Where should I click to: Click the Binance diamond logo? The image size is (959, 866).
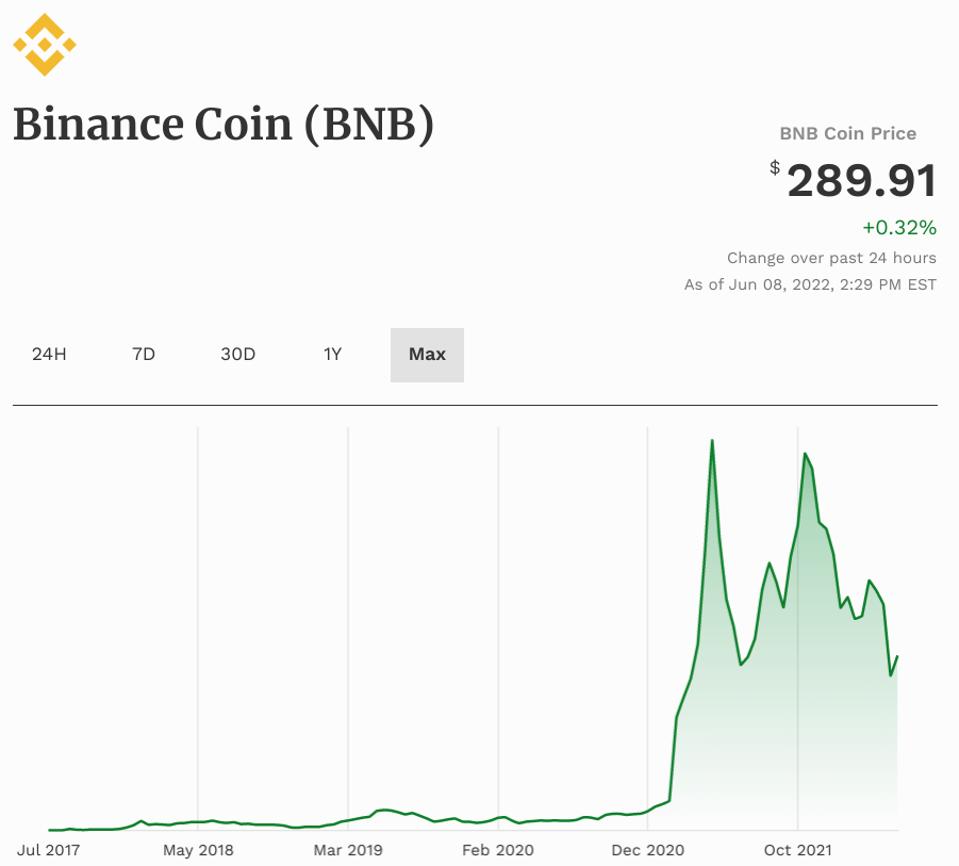tap(42, 42)
